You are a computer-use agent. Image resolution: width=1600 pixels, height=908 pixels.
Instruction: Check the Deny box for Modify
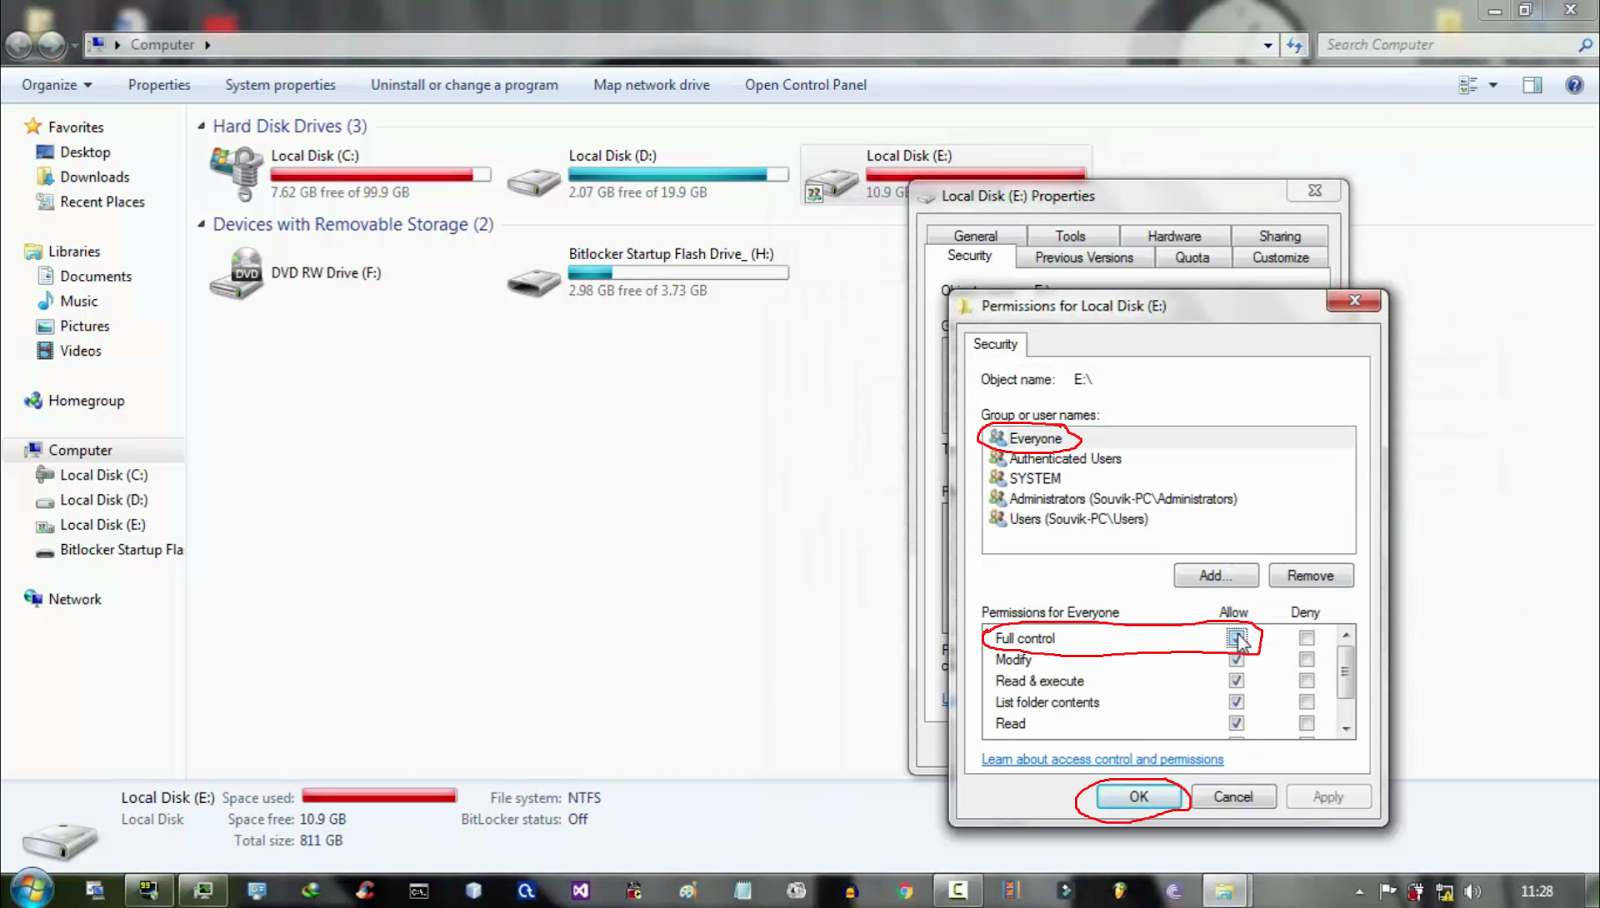(x=1306, y=659)
